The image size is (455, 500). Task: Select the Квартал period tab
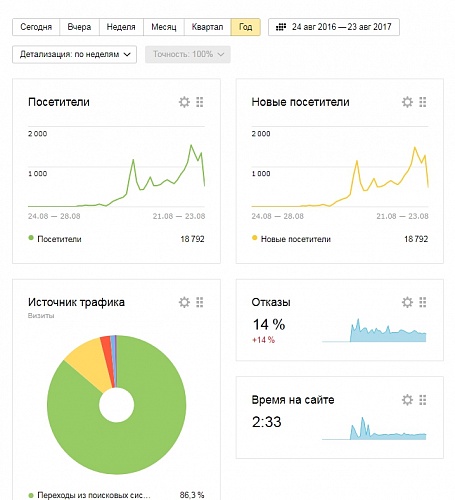point(207,27)
